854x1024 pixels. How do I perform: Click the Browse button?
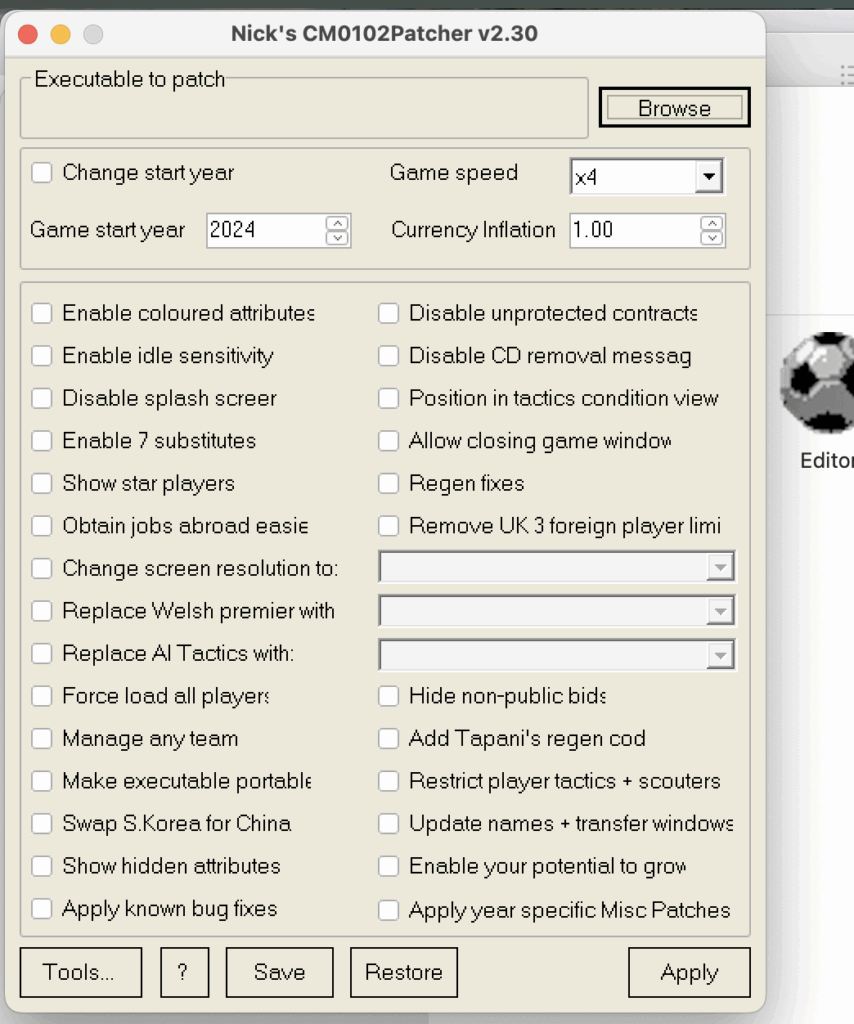(x=674, y=108)
